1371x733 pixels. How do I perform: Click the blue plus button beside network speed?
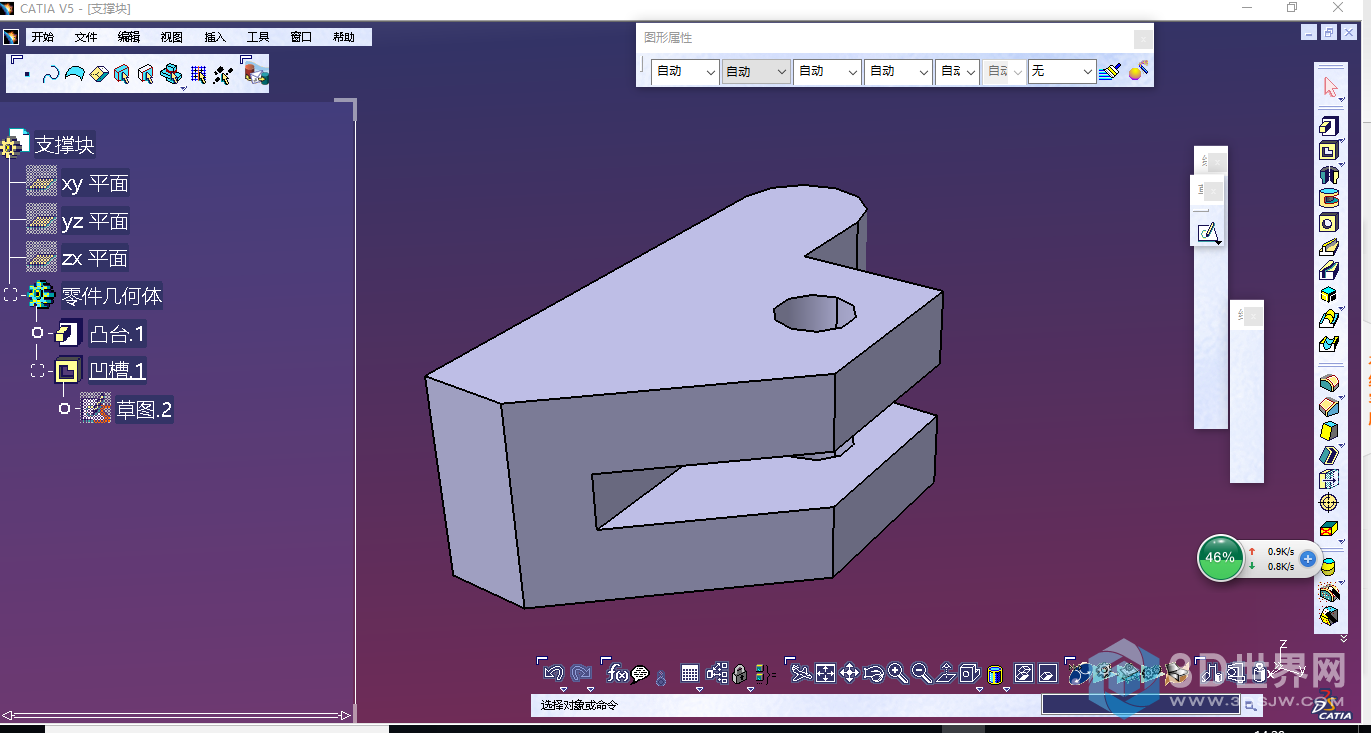(1308, 558)
